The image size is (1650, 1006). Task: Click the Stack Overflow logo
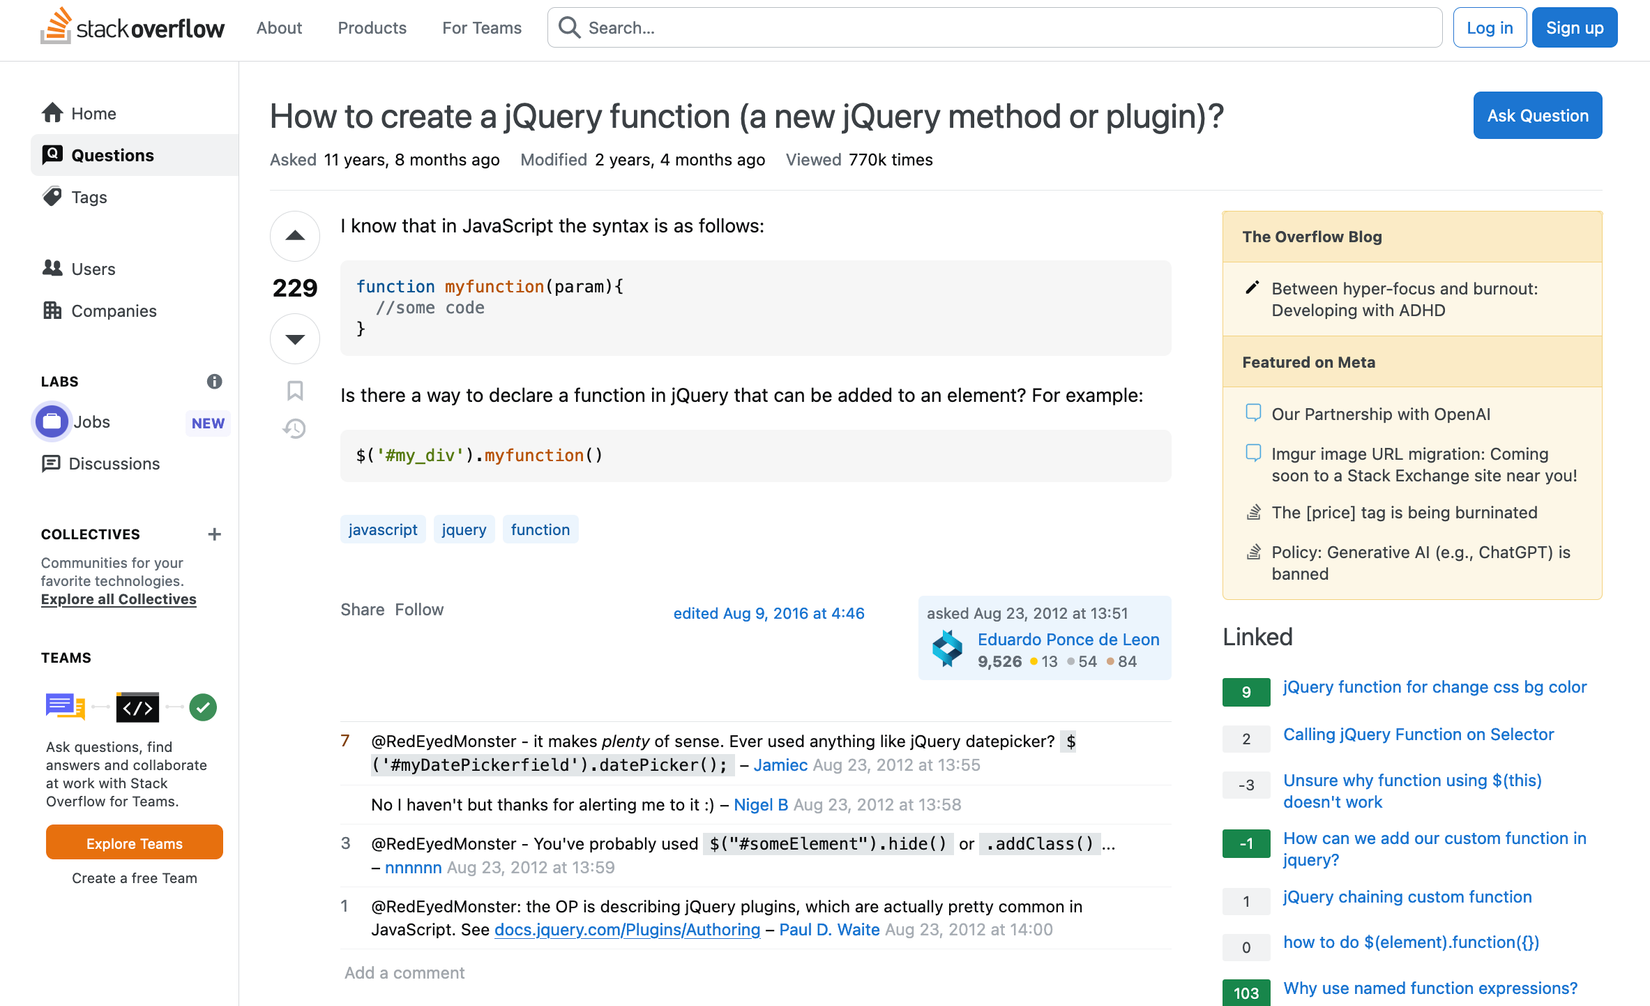point(132,27)
